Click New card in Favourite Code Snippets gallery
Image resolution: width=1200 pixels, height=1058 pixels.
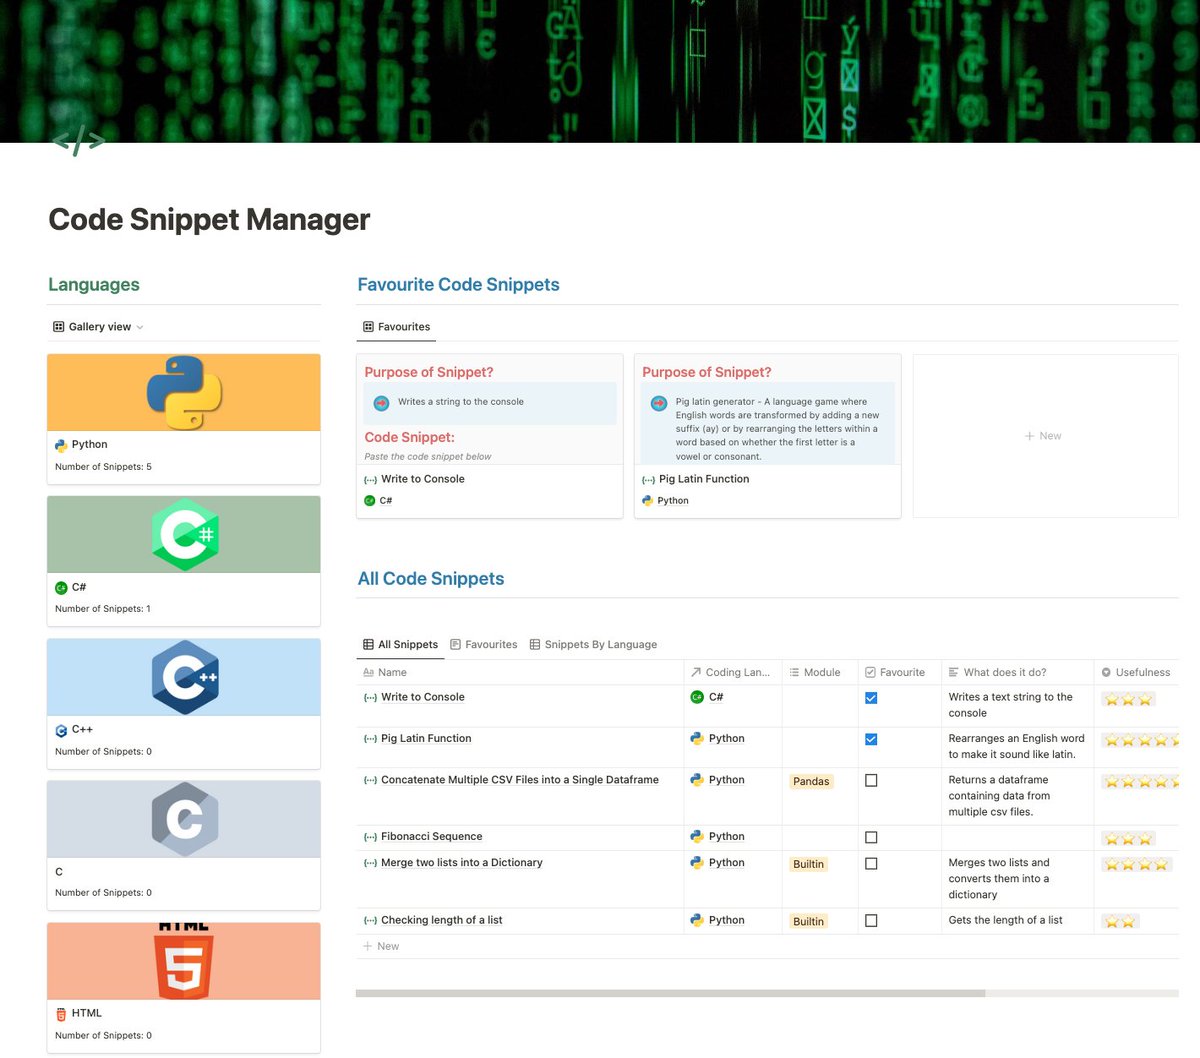coord(1043,435)
